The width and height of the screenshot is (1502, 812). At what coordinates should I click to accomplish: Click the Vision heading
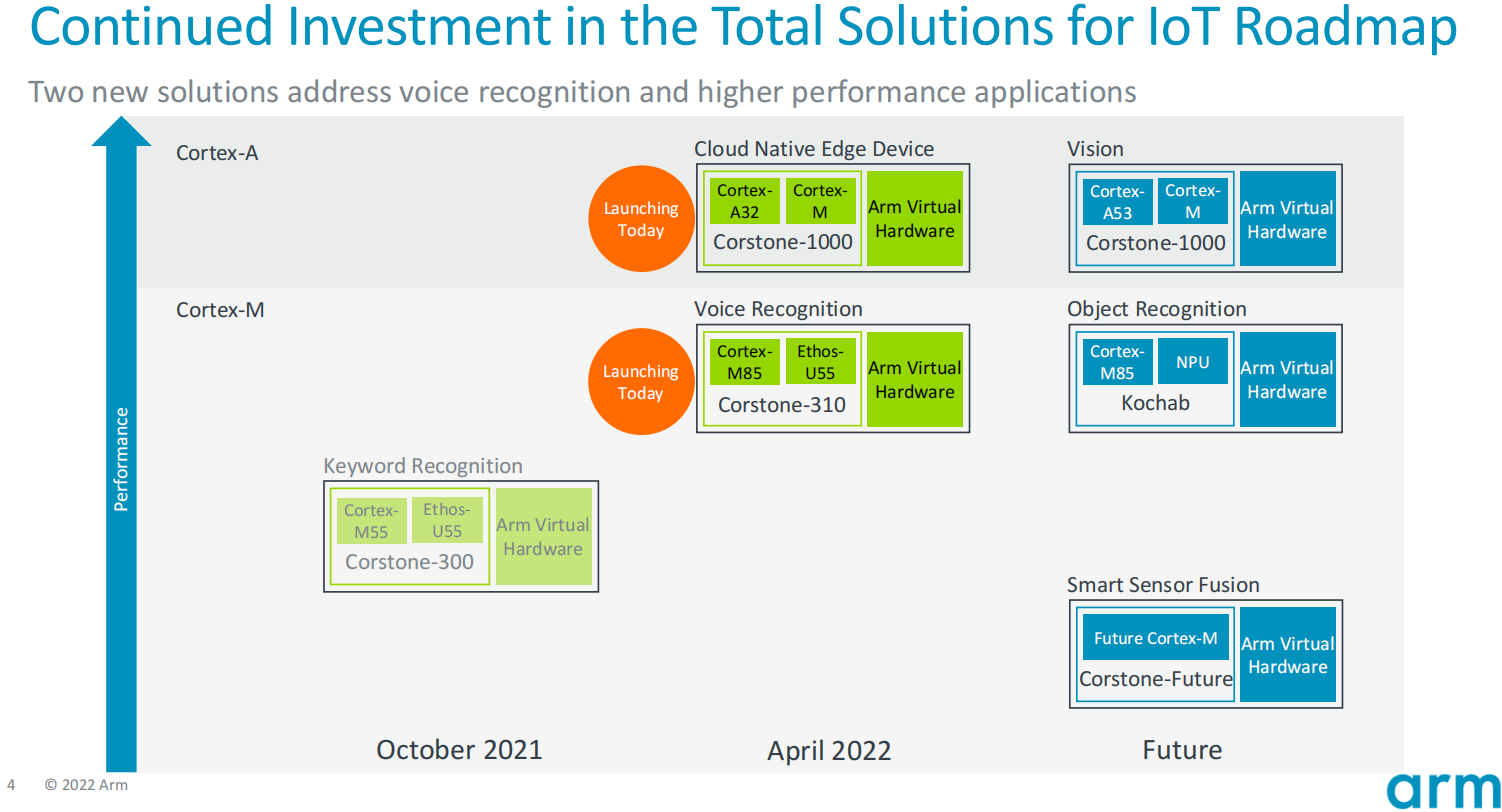pos(1095,149)
